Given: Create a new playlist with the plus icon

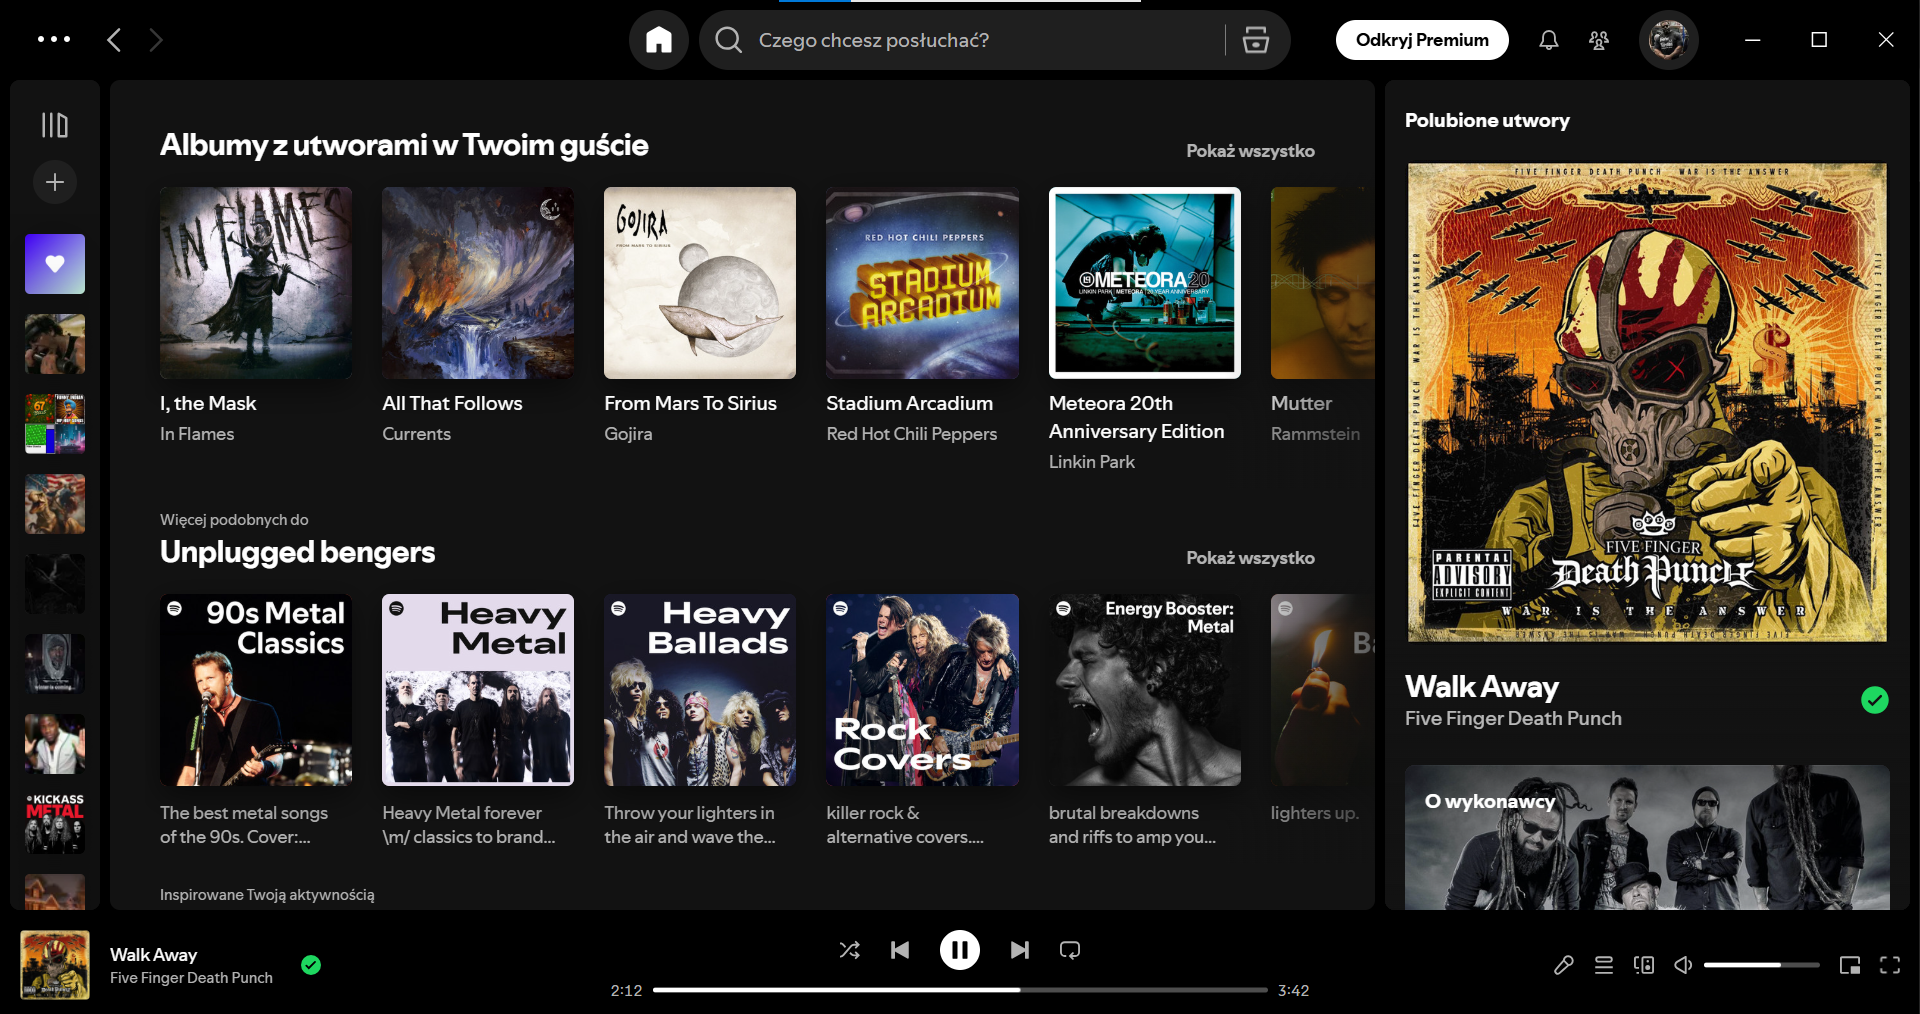Looking at the screenshot, I should coord(55,182).
